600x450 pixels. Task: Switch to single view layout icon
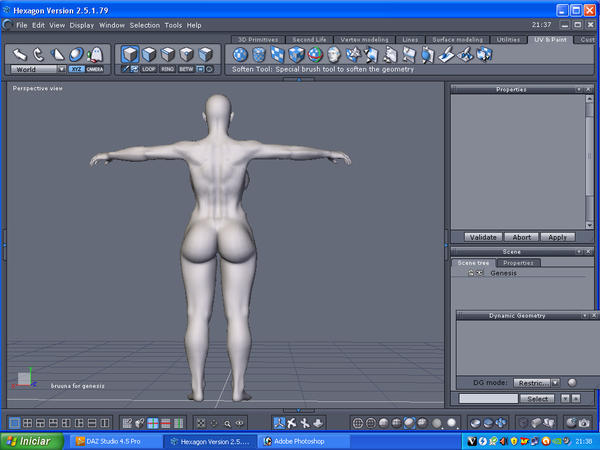(x=13, y=423)
